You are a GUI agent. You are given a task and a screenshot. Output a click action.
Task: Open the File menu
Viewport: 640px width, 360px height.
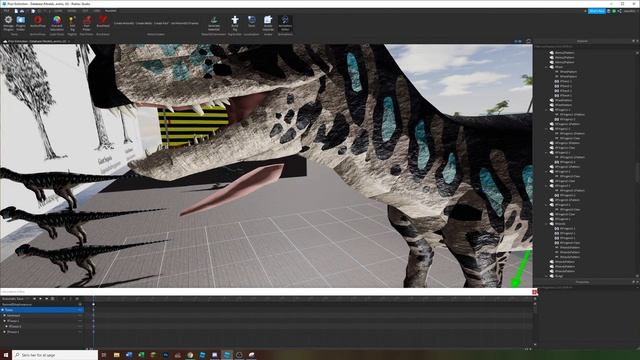(7, 11)
